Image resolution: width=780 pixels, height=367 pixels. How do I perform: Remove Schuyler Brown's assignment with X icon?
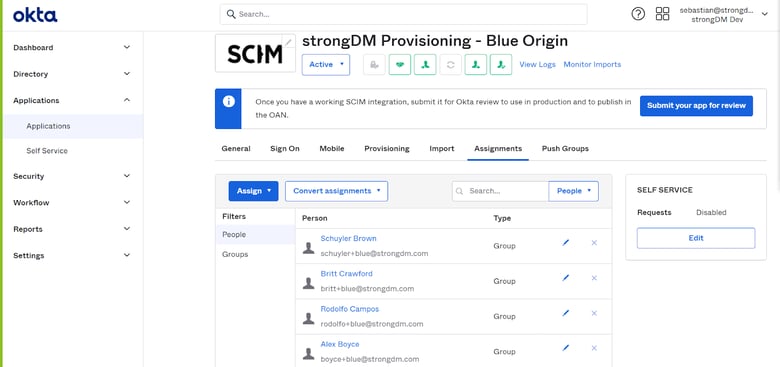594,243
